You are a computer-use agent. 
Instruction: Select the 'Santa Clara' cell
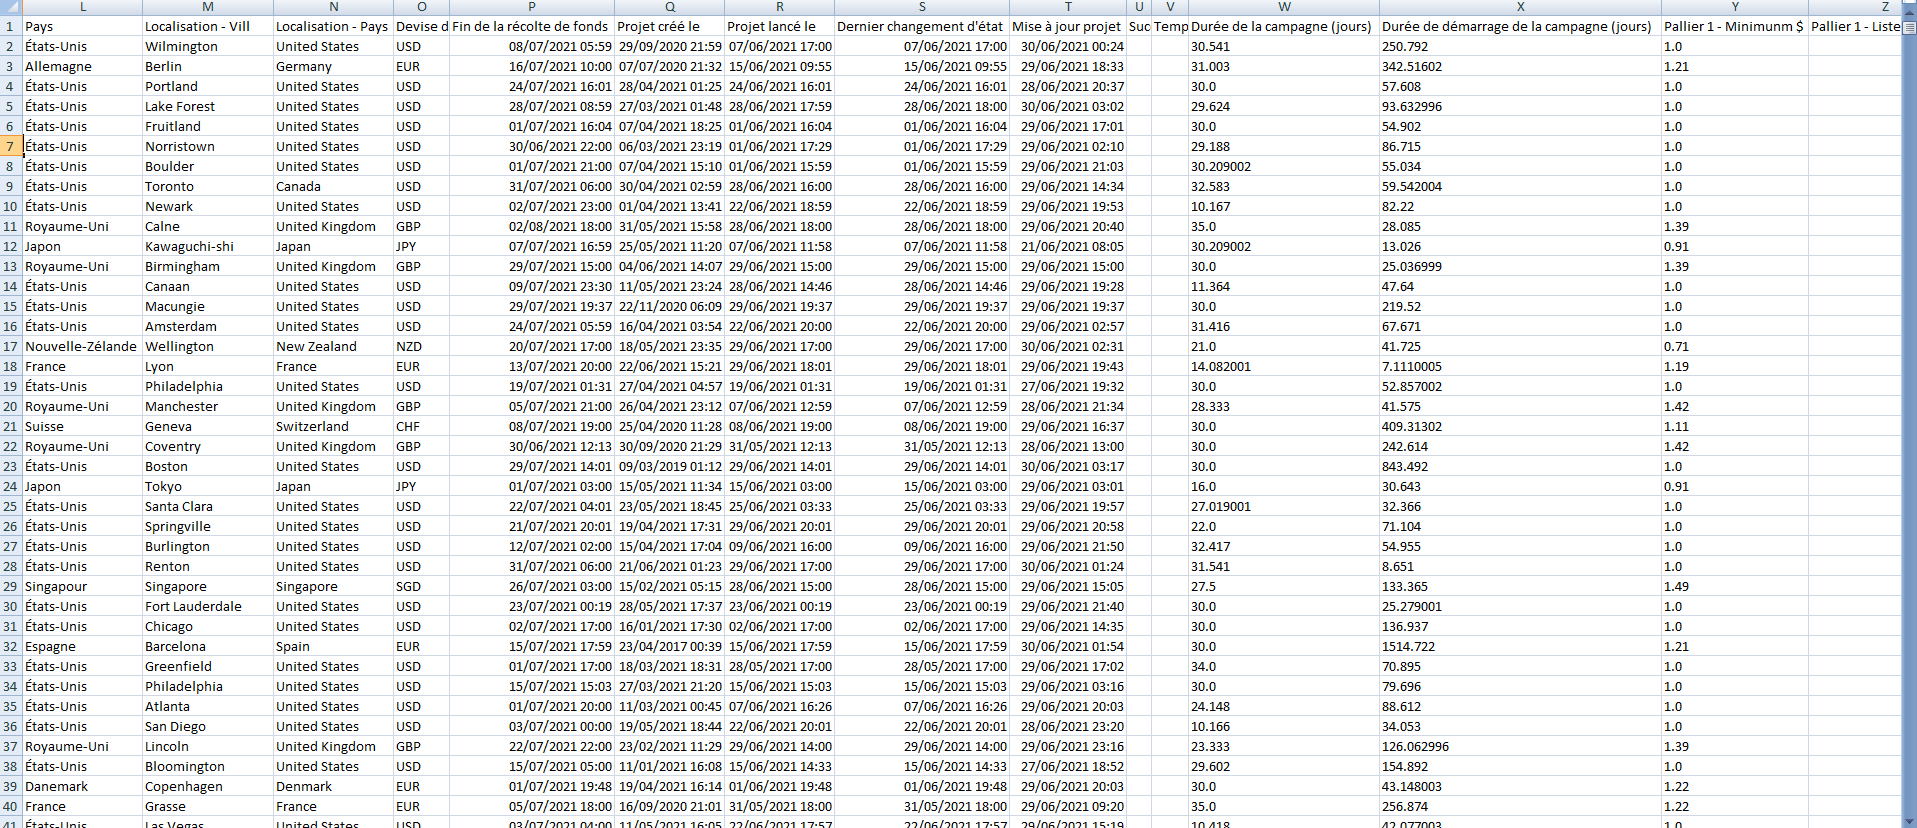click(x=208, y=506)
